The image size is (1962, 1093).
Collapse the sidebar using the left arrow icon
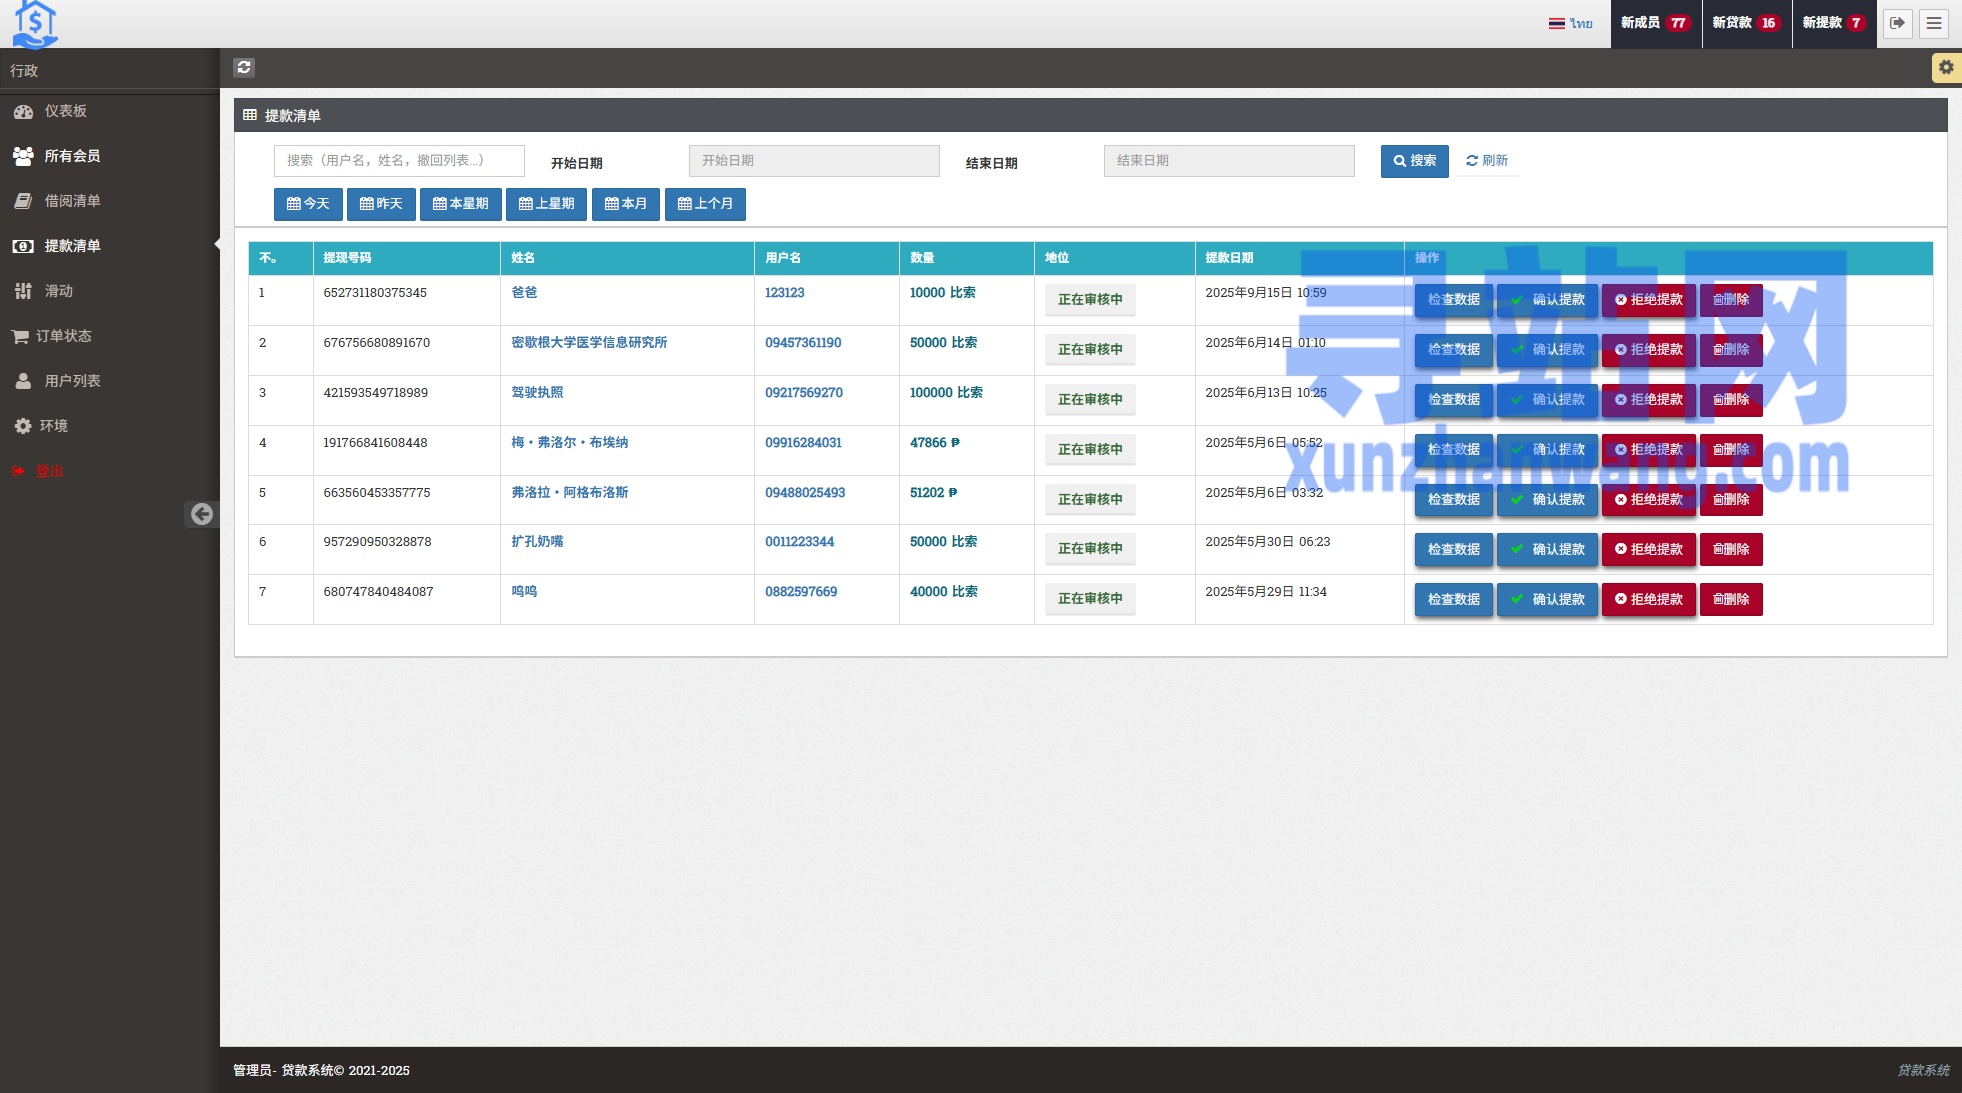coord(202,514)
